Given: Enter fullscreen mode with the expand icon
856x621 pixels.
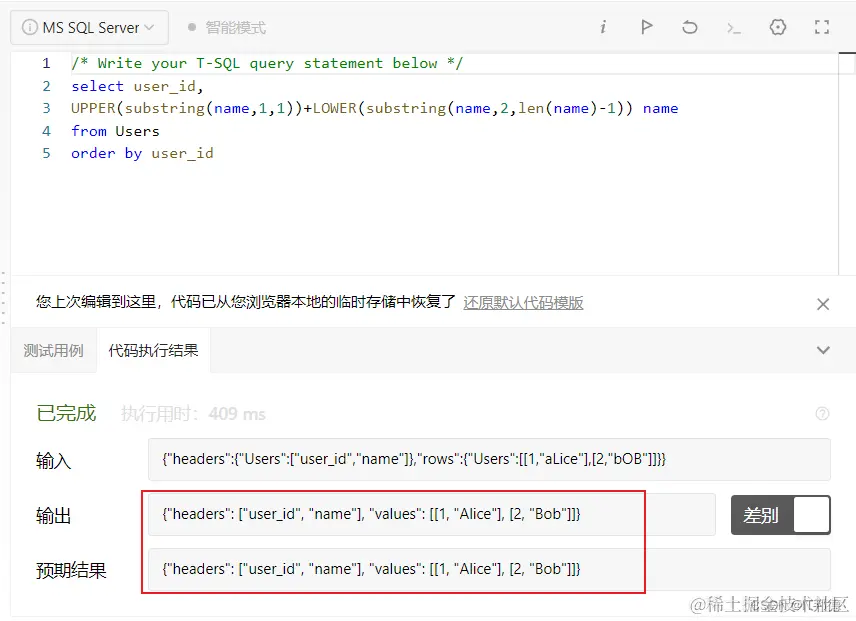Looking at the screenshot, I should coord(822,27).
